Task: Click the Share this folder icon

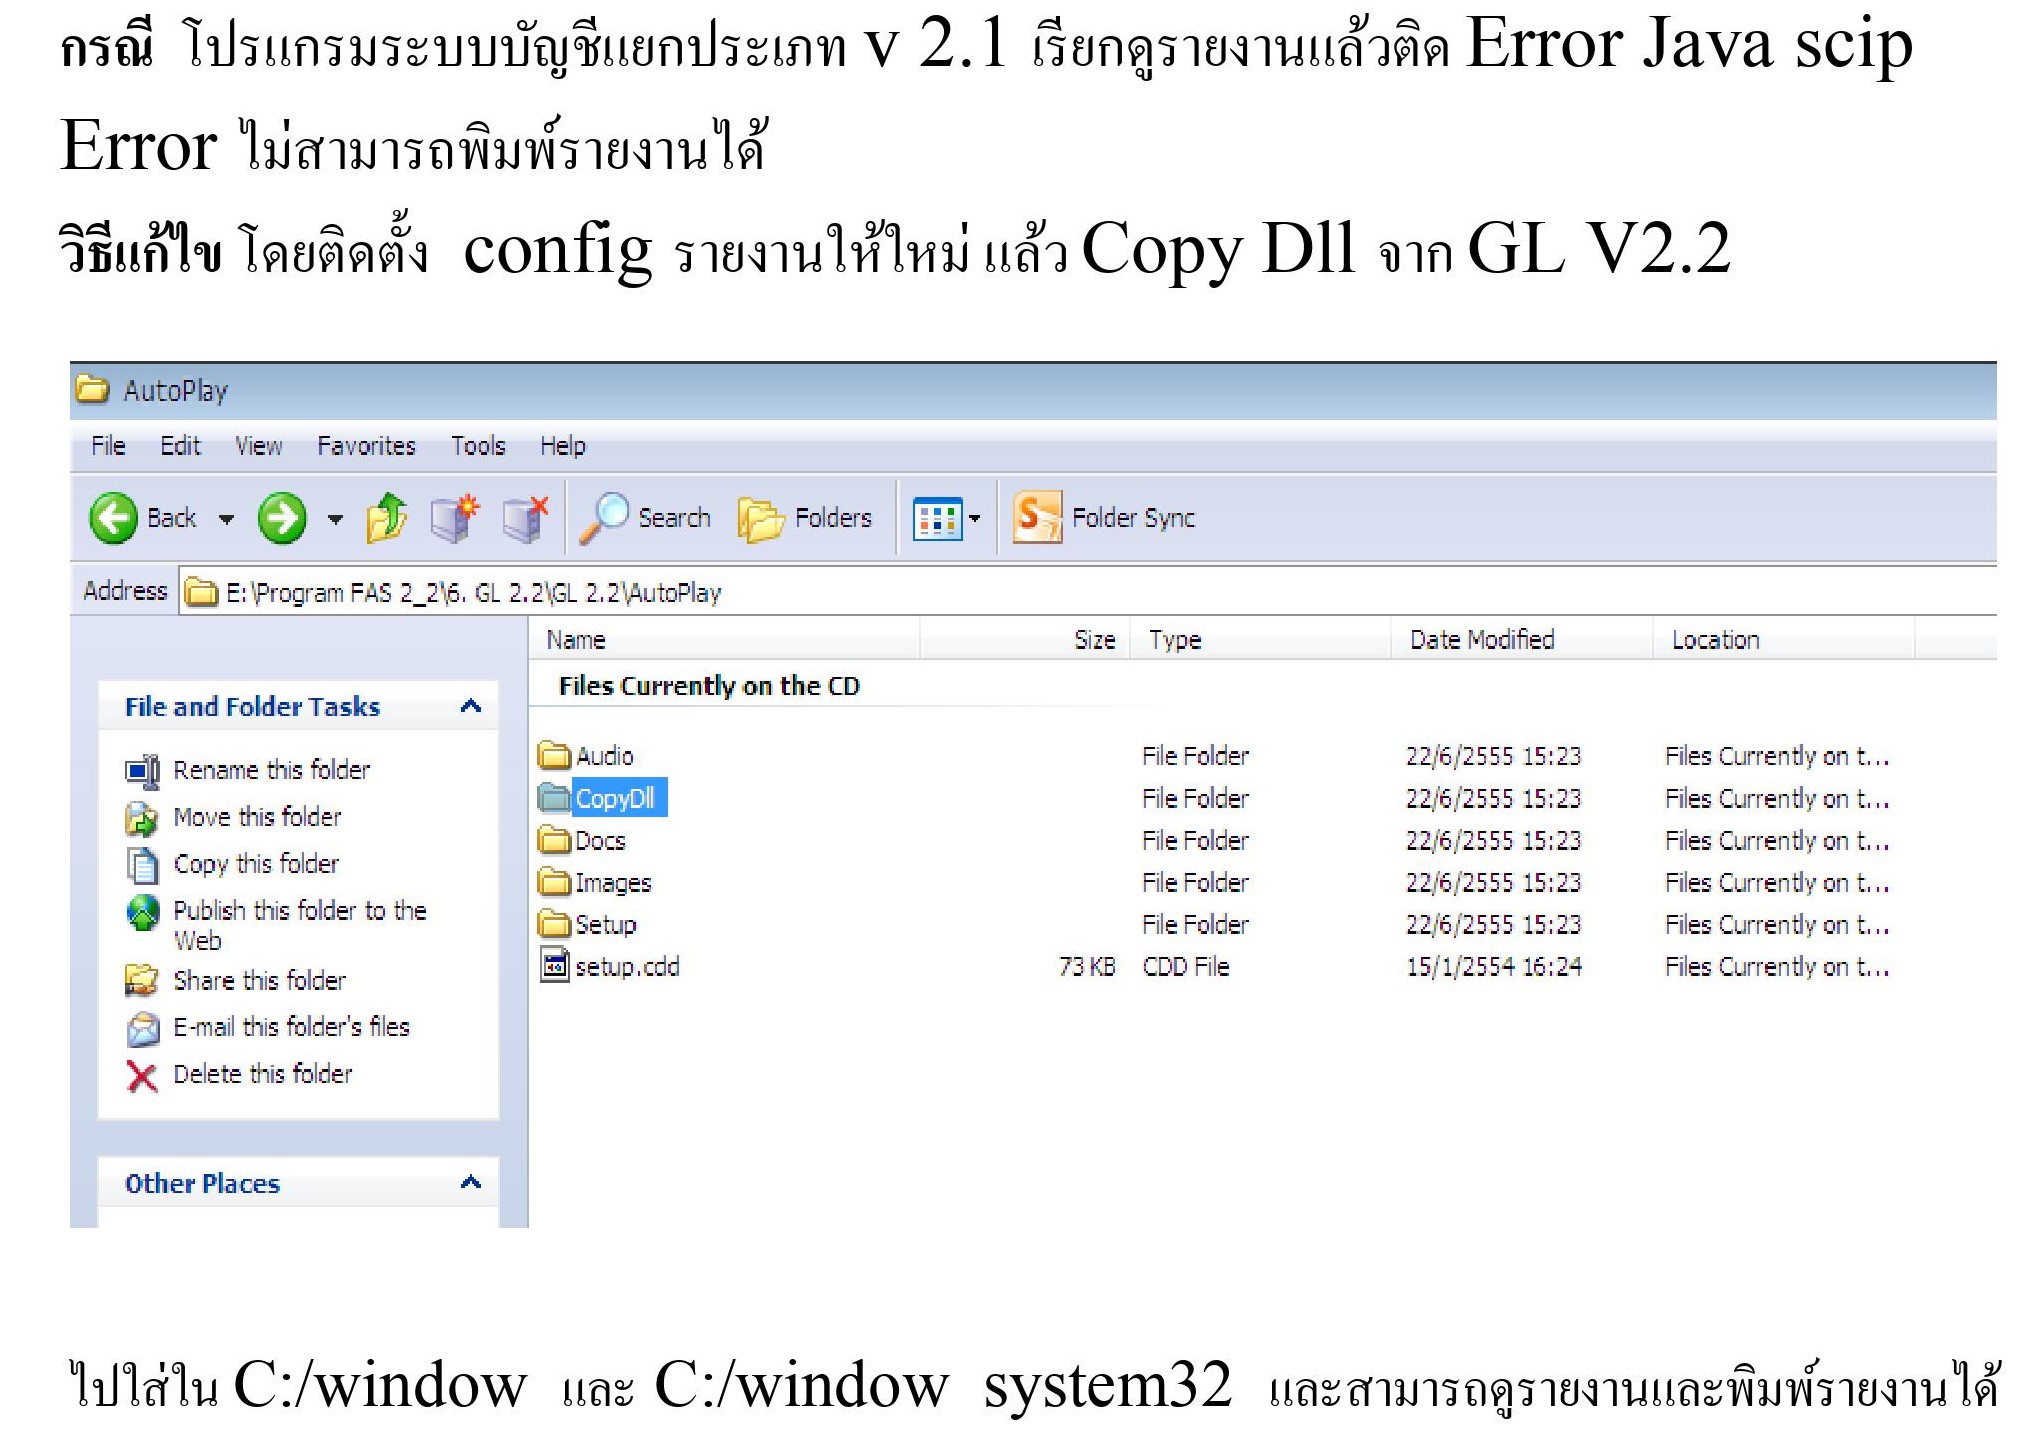Action: 141,980
